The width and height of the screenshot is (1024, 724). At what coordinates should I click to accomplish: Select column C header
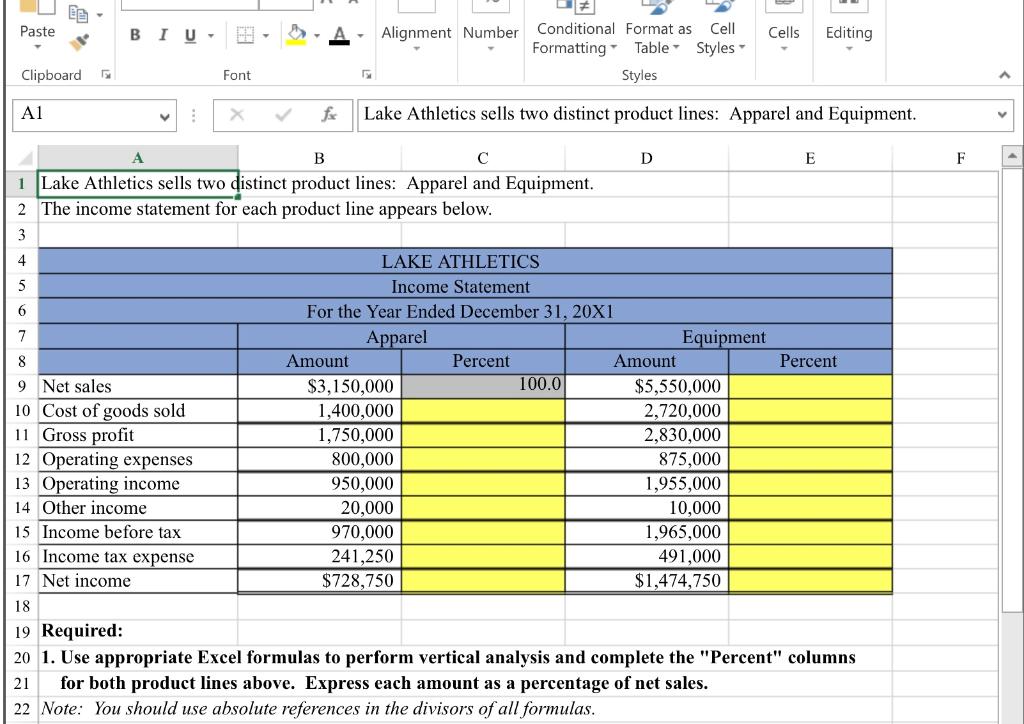(483, 158)
